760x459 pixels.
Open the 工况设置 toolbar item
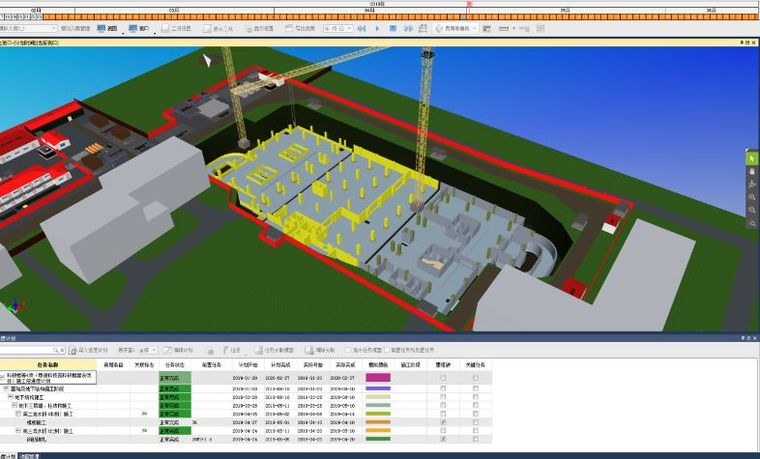pyautogui.click(x=176, y=29)
